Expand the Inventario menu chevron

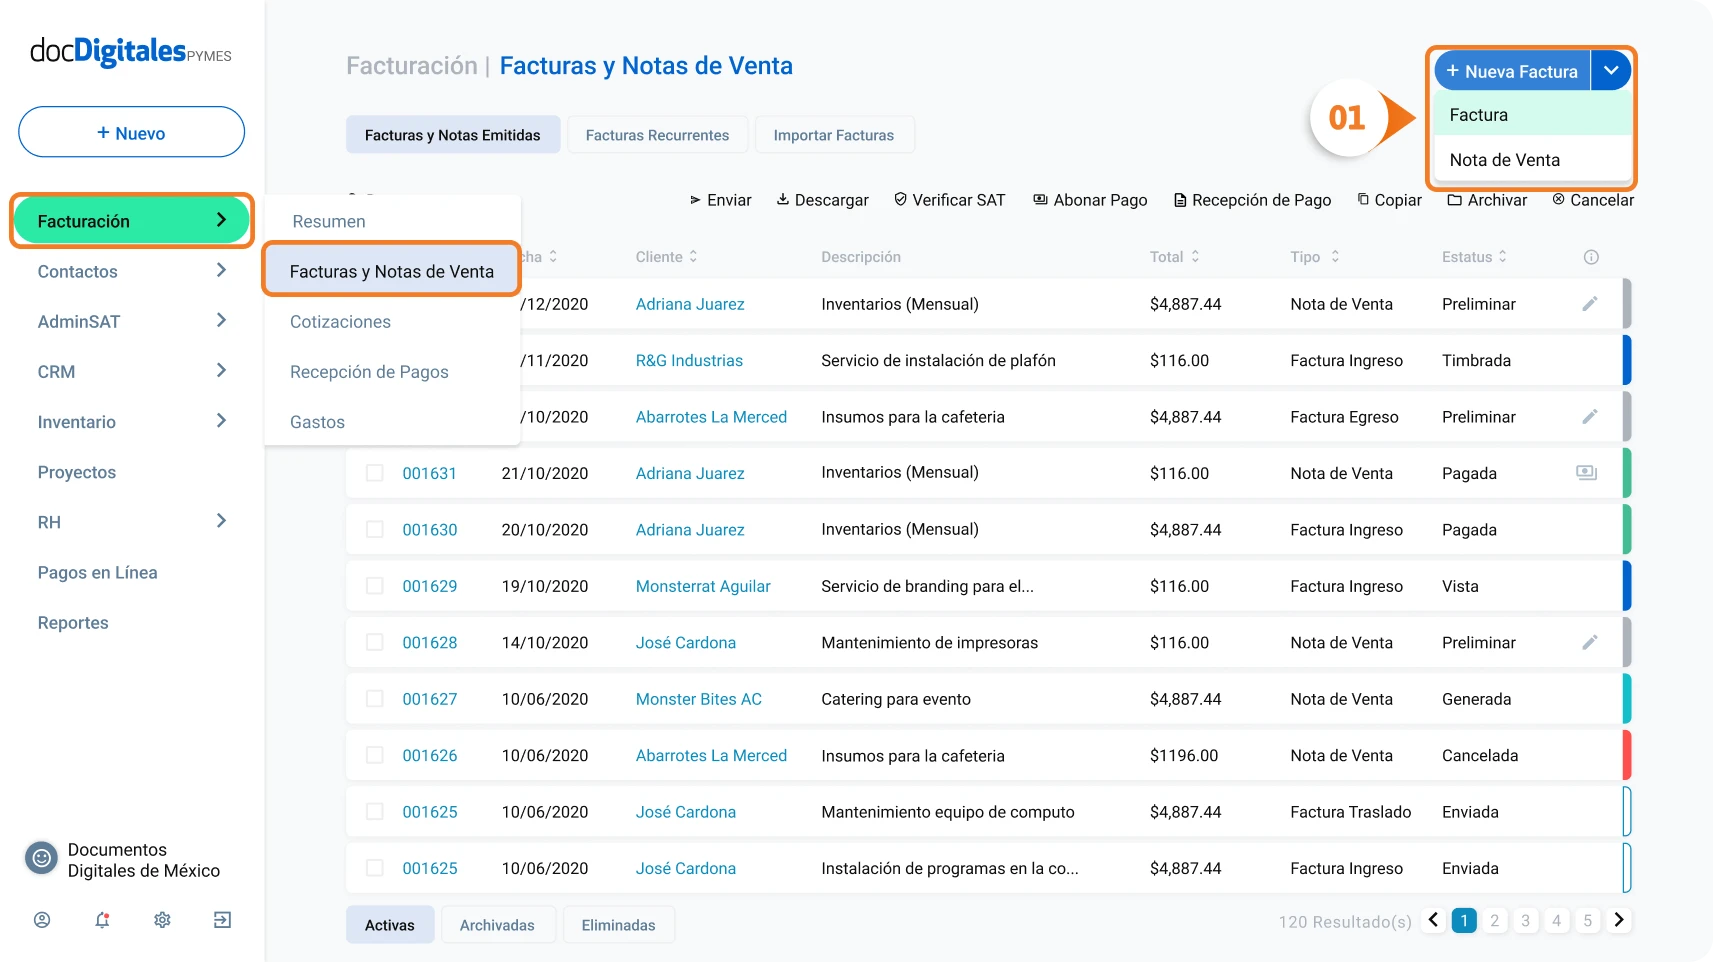(221, 421)
